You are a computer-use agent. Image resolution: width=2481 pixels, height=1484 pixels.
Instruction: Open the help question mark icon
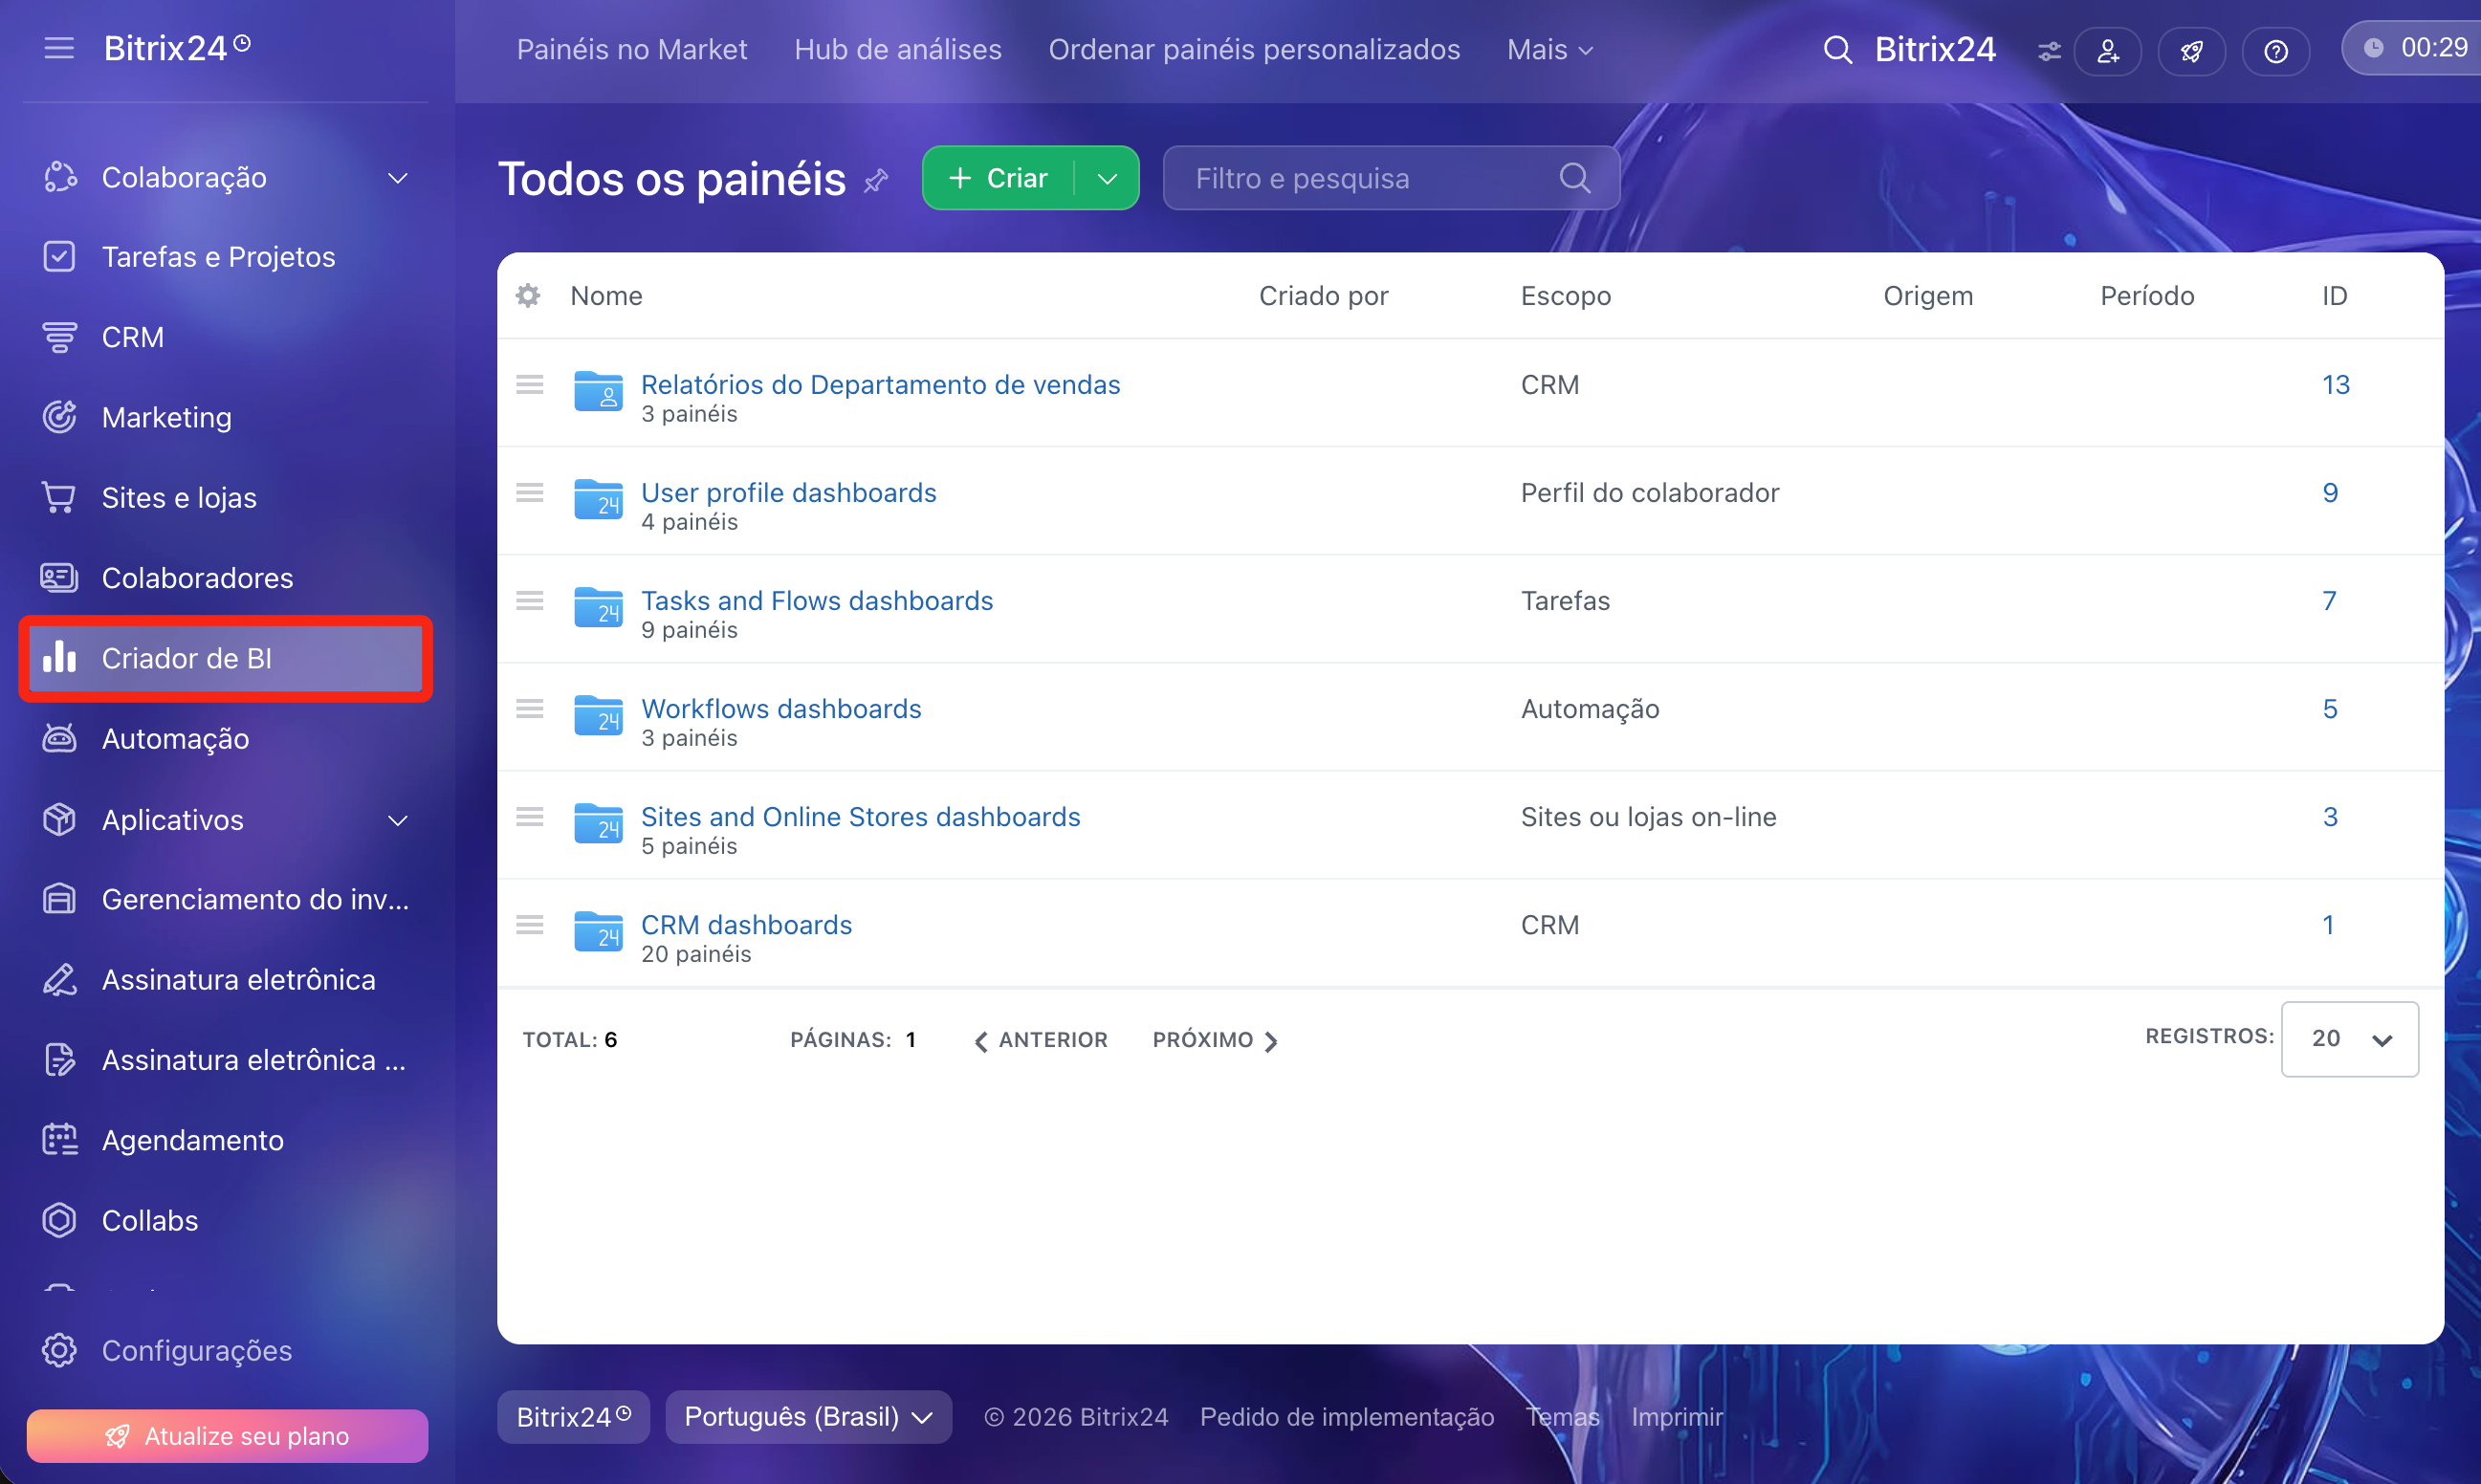point(2276,50)
